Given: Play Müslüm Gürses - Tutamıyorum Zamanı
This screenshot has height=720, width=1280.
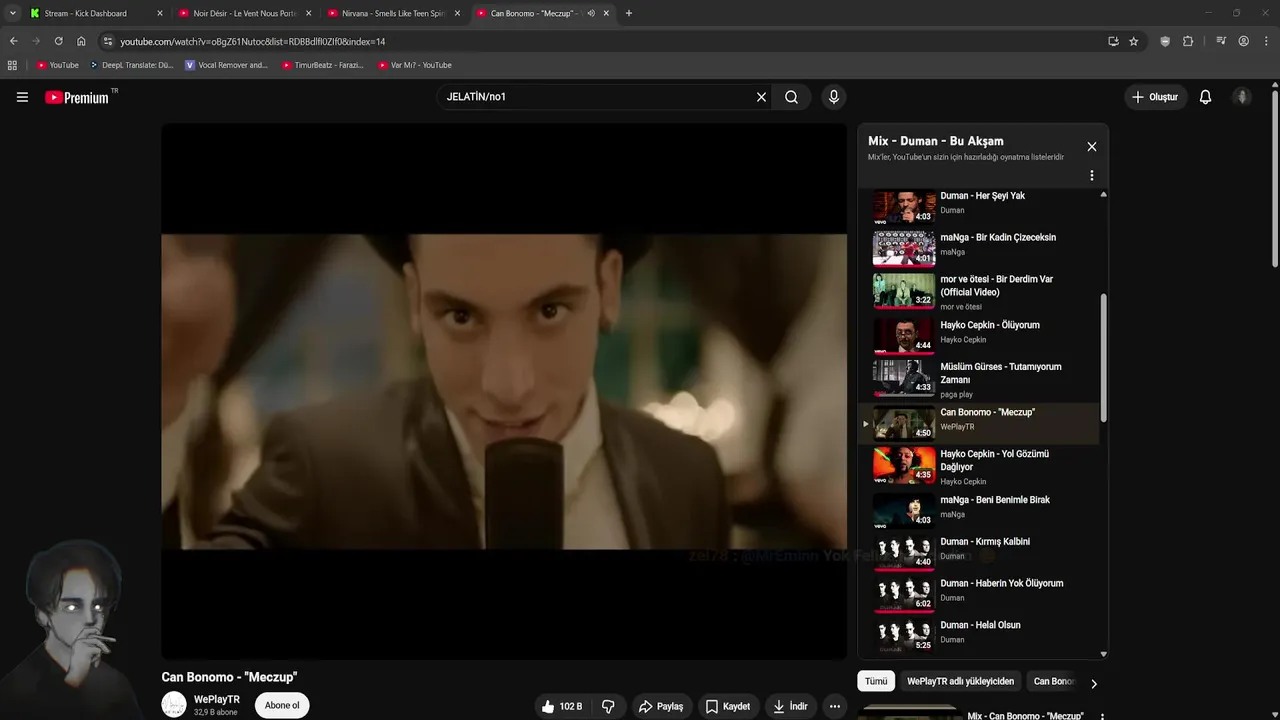Looking at the screenshot, I should pos(980,379).
